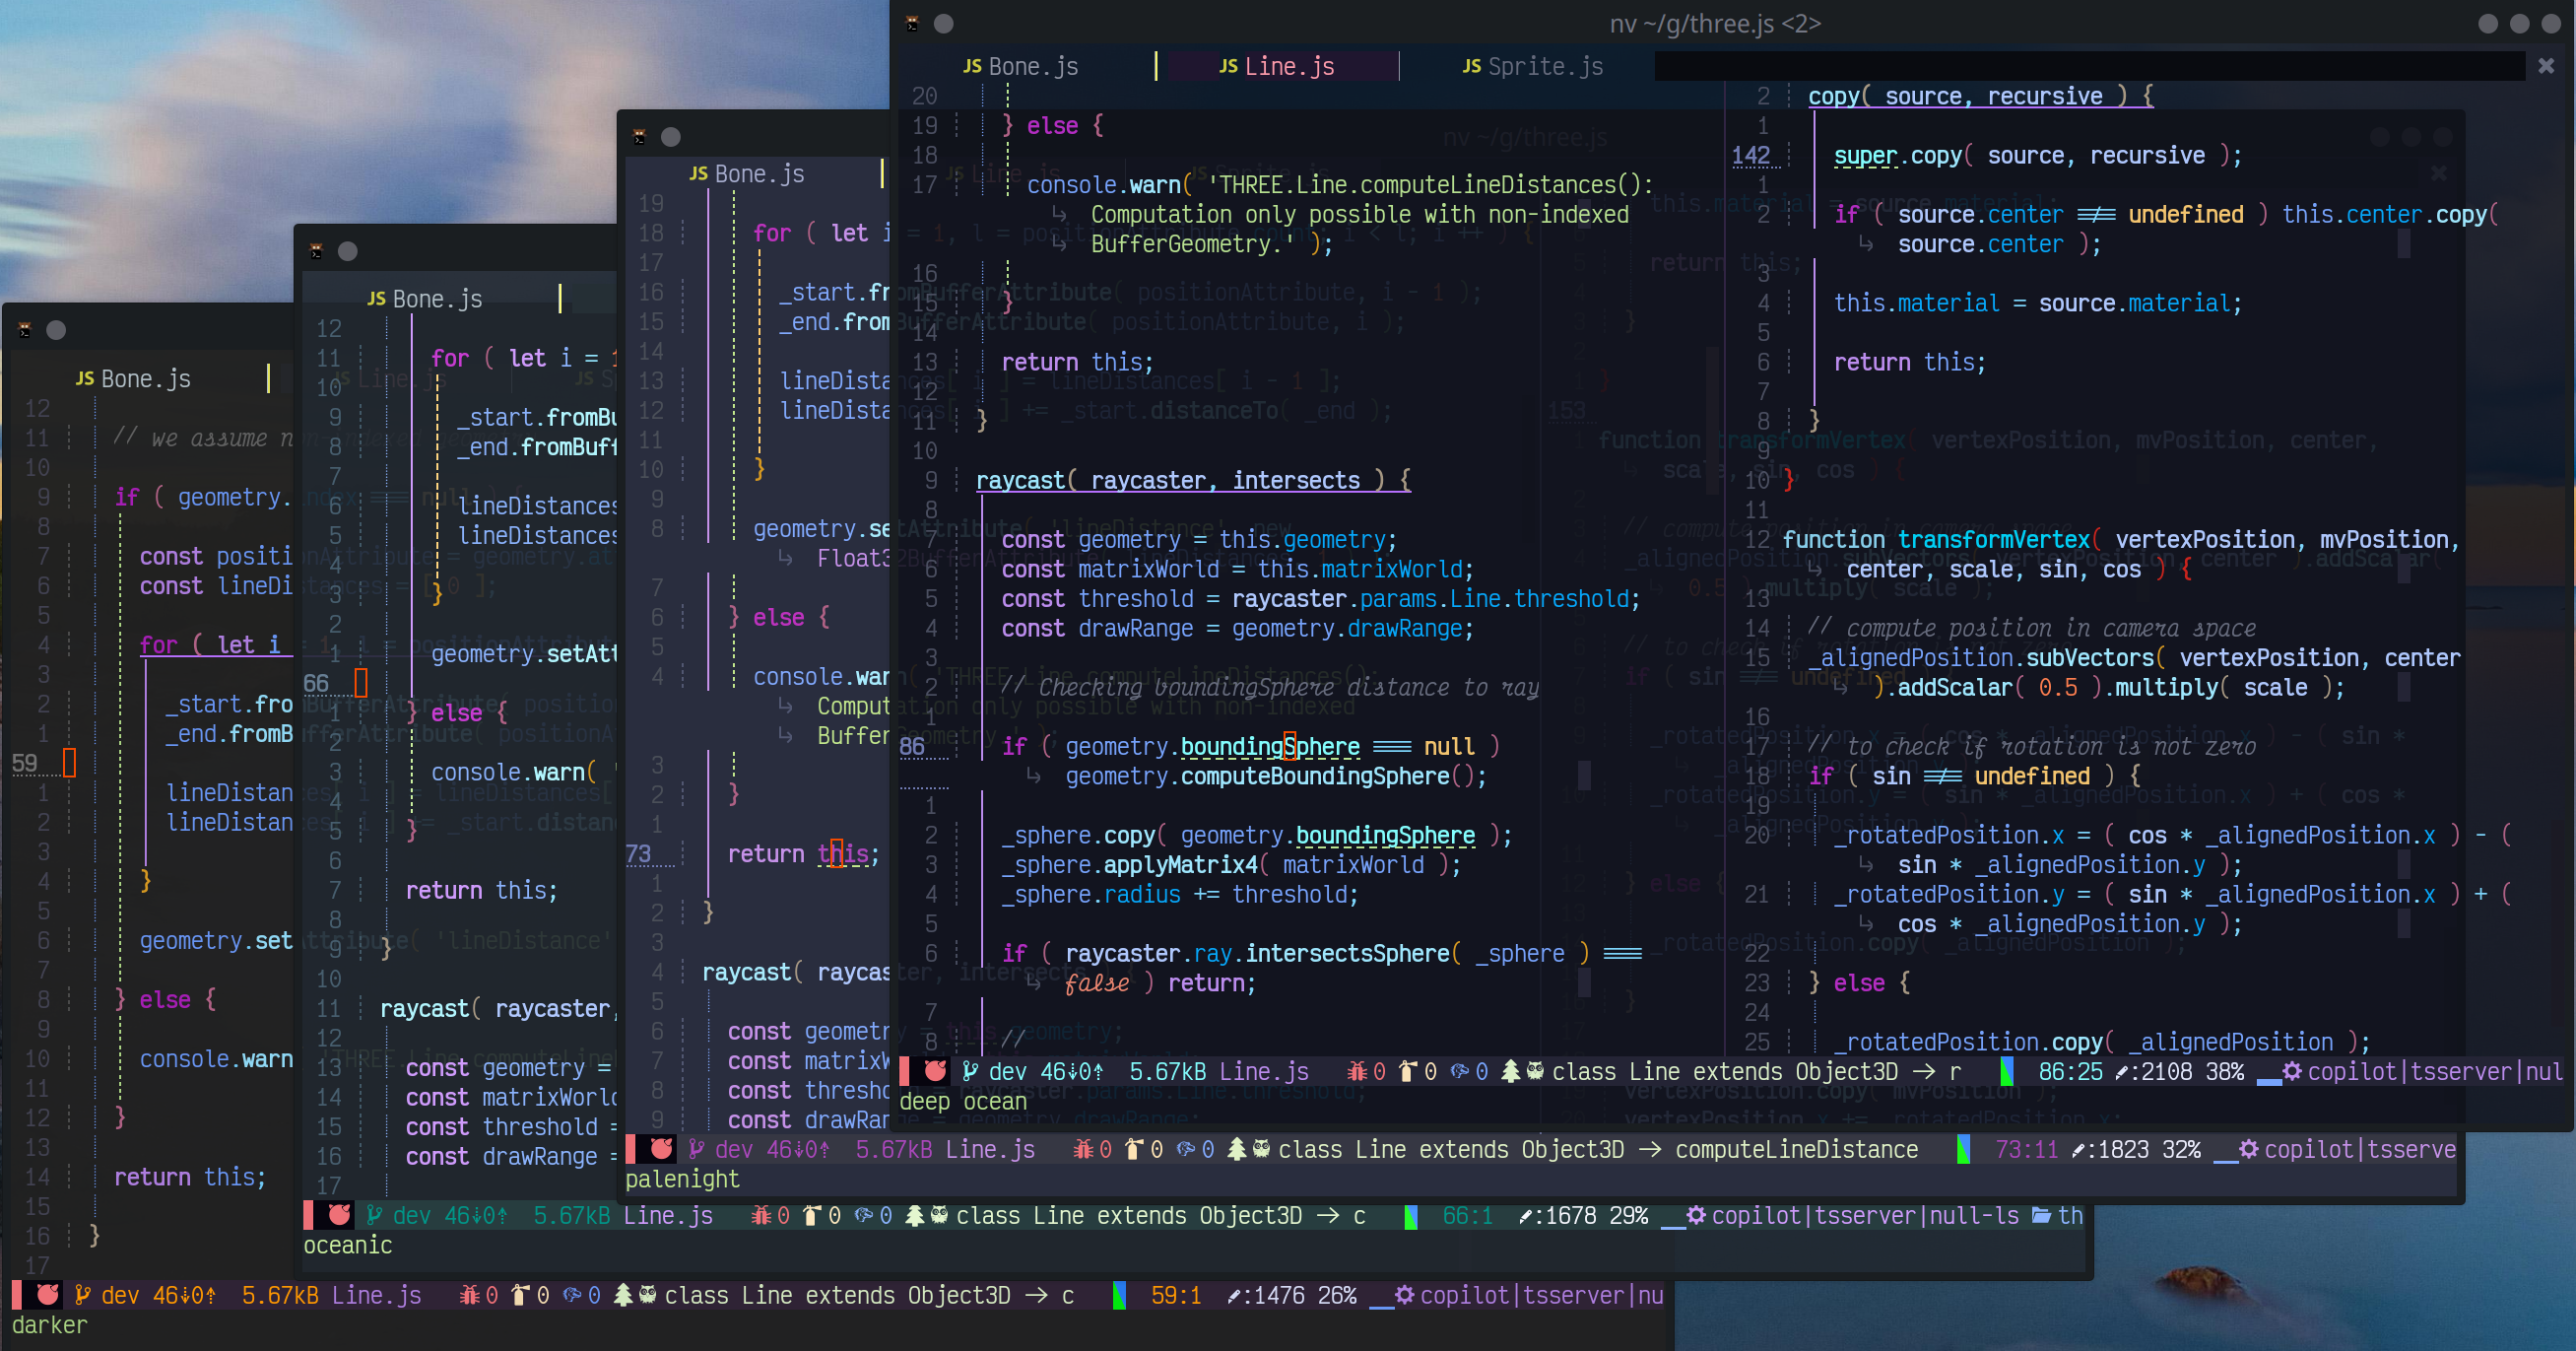
Task: Click the 'oceanic' command line text
Action: [x=347, y=1245]
